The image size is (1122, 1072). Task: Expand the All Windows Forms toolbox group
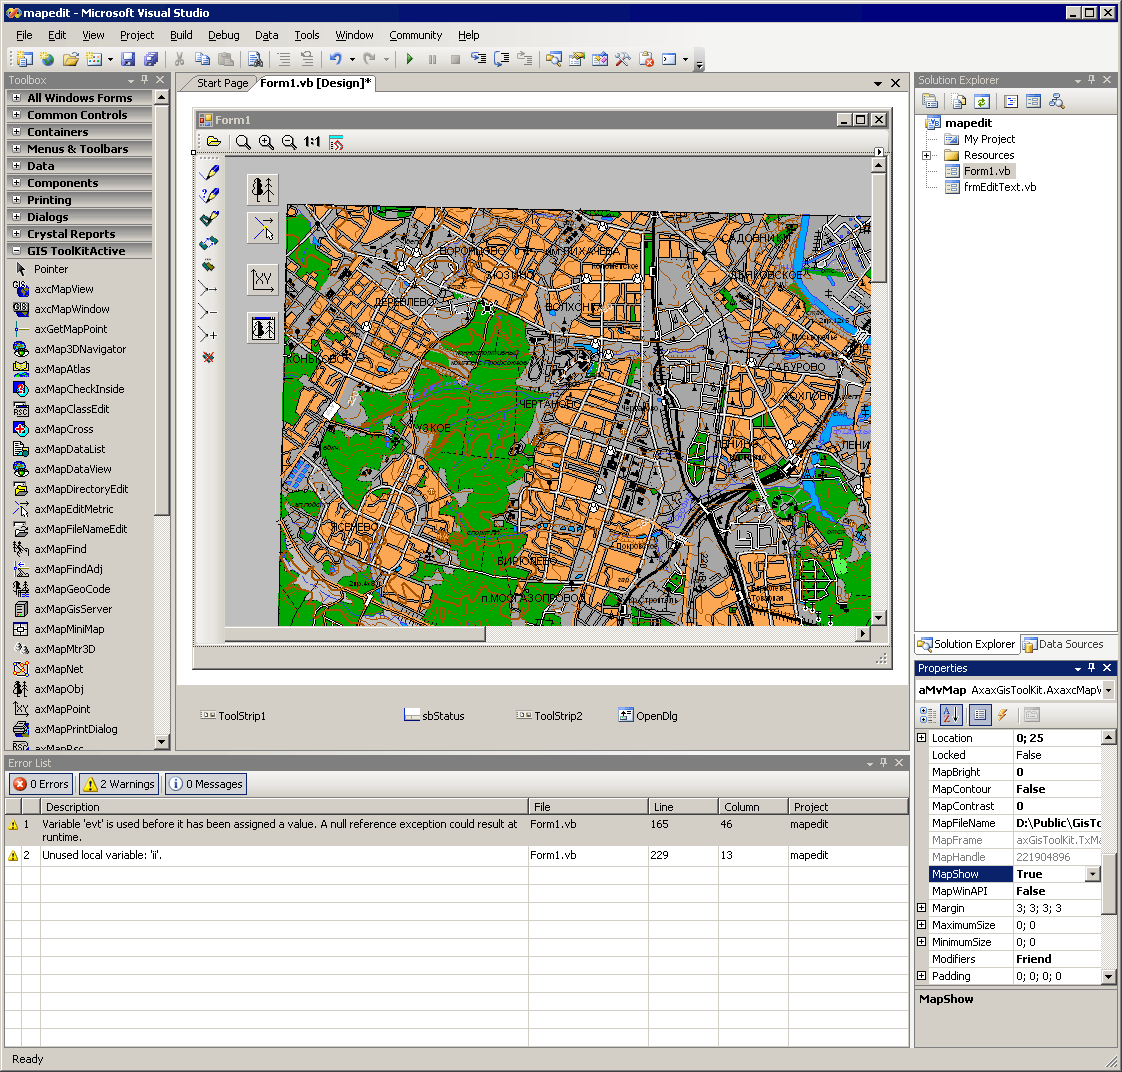pyautogui.click(x=16, y=97)
